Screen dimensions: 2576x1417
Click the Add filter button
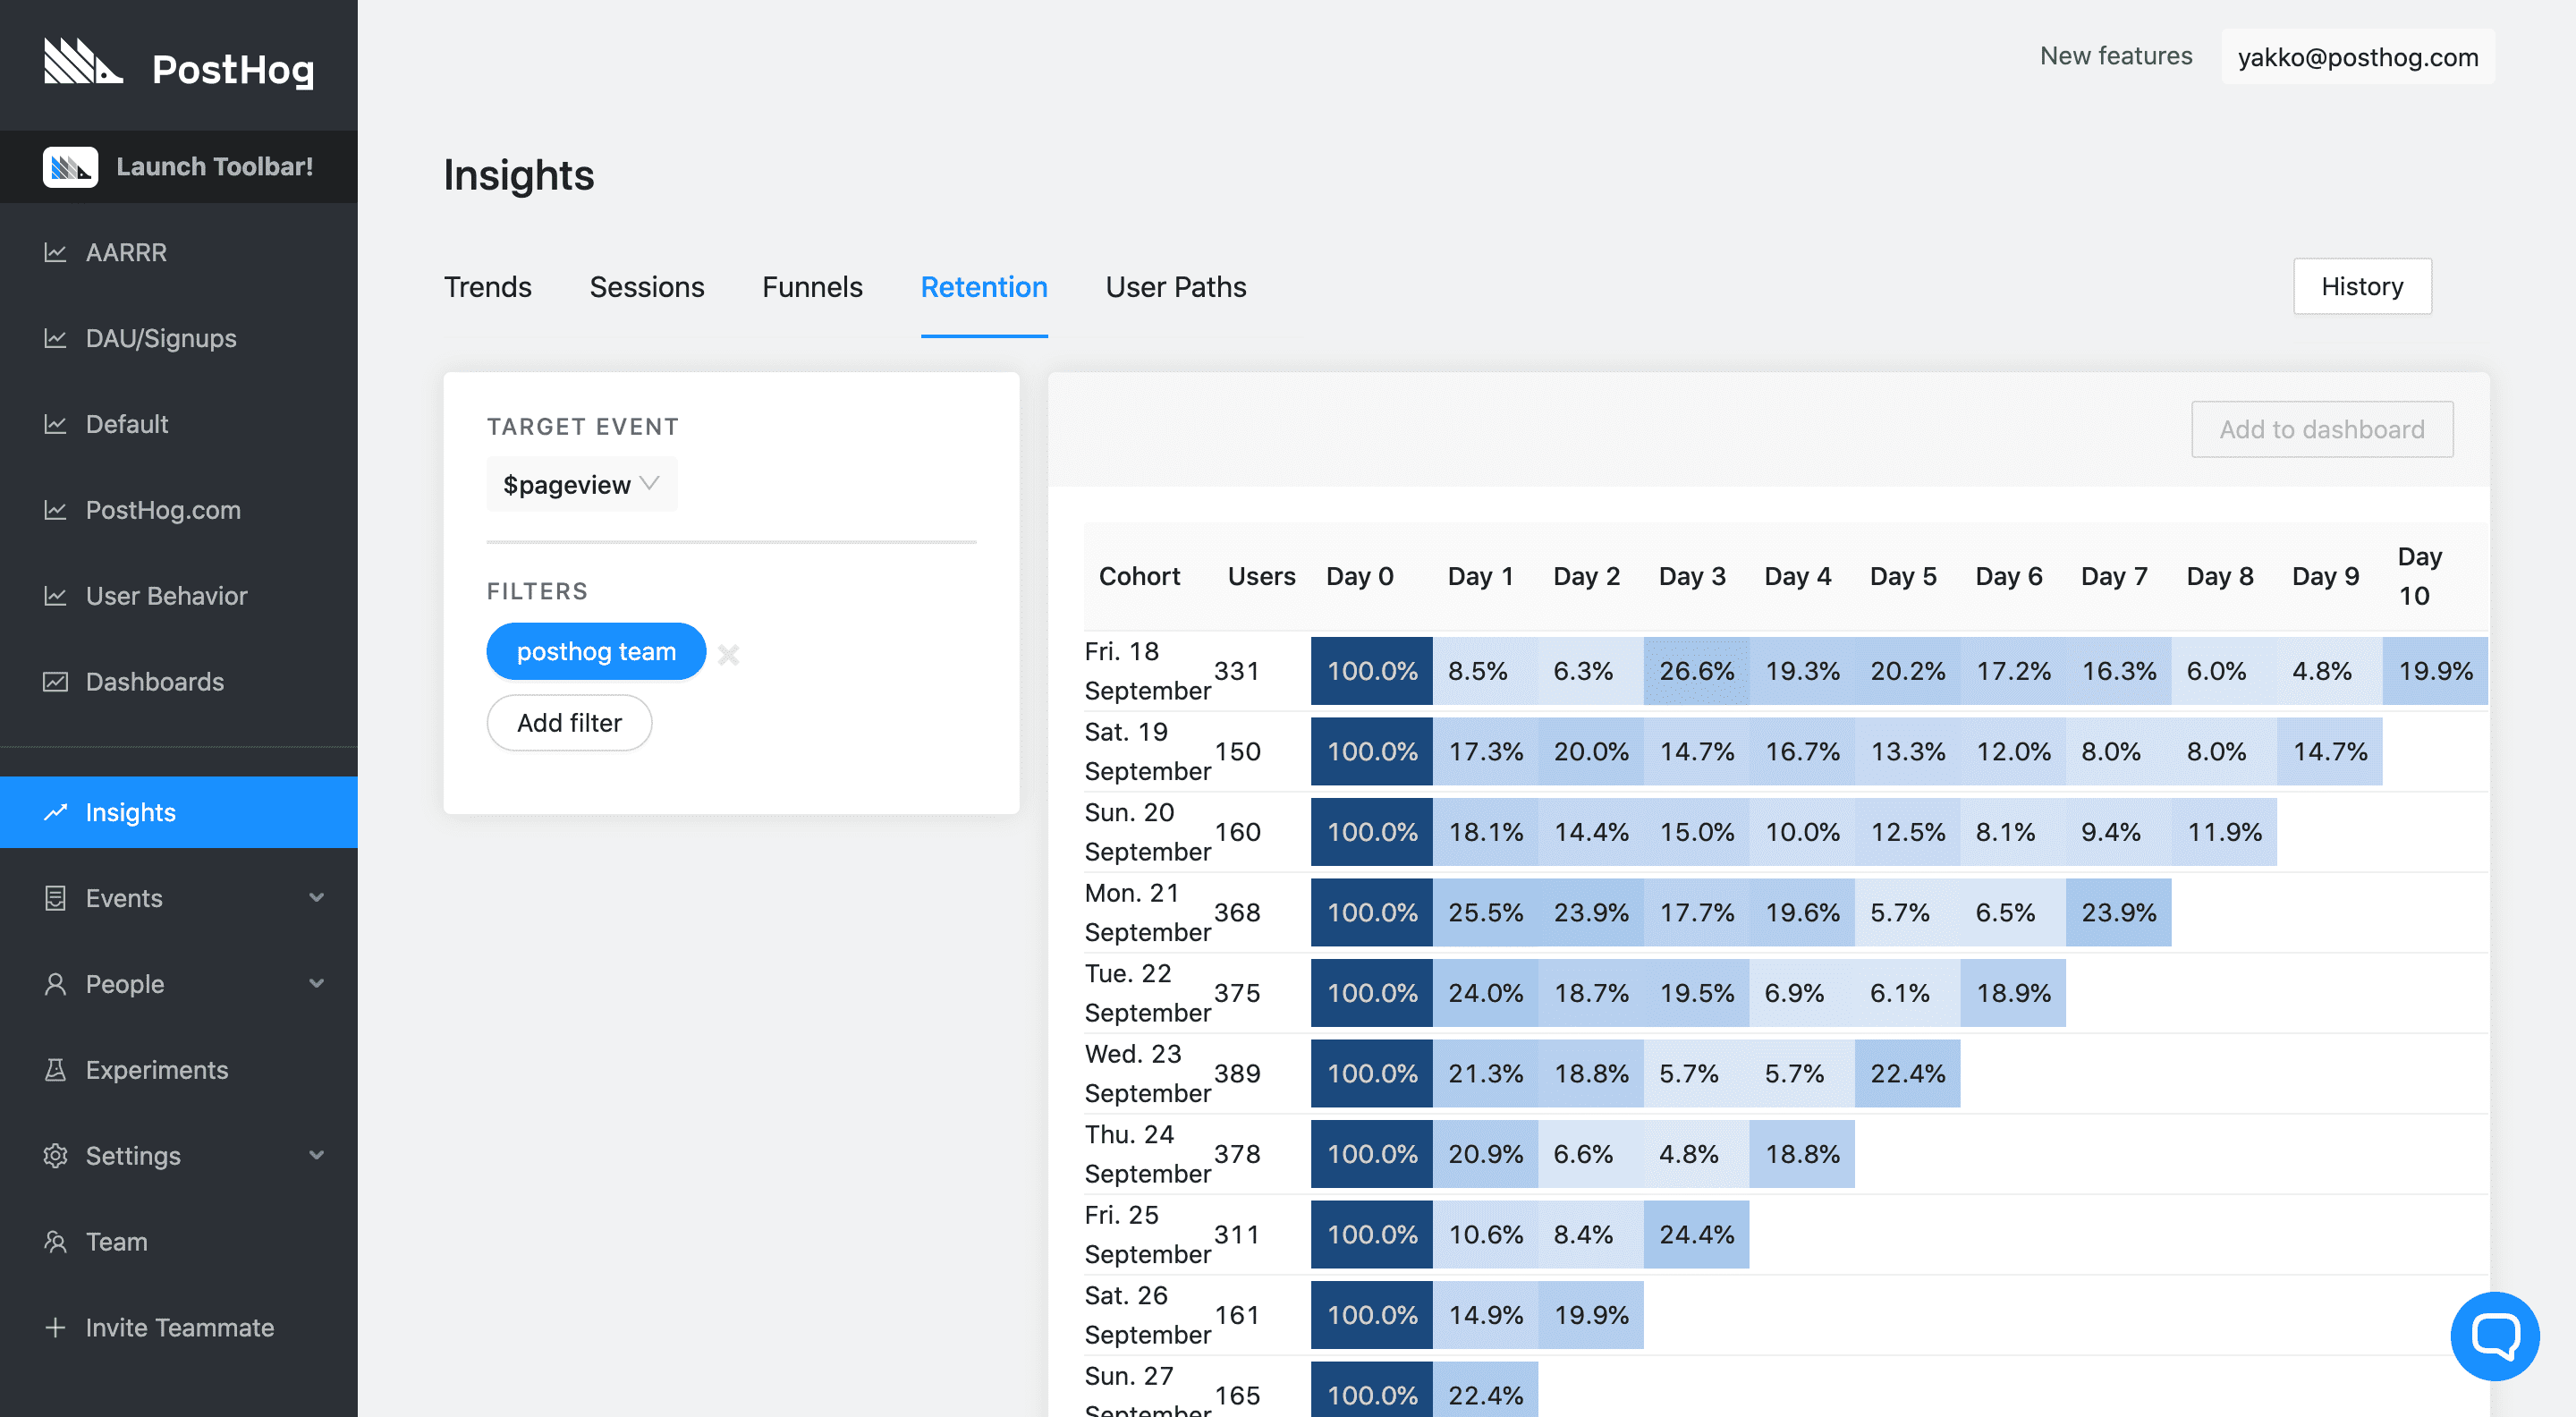click(x=569, y=722)
